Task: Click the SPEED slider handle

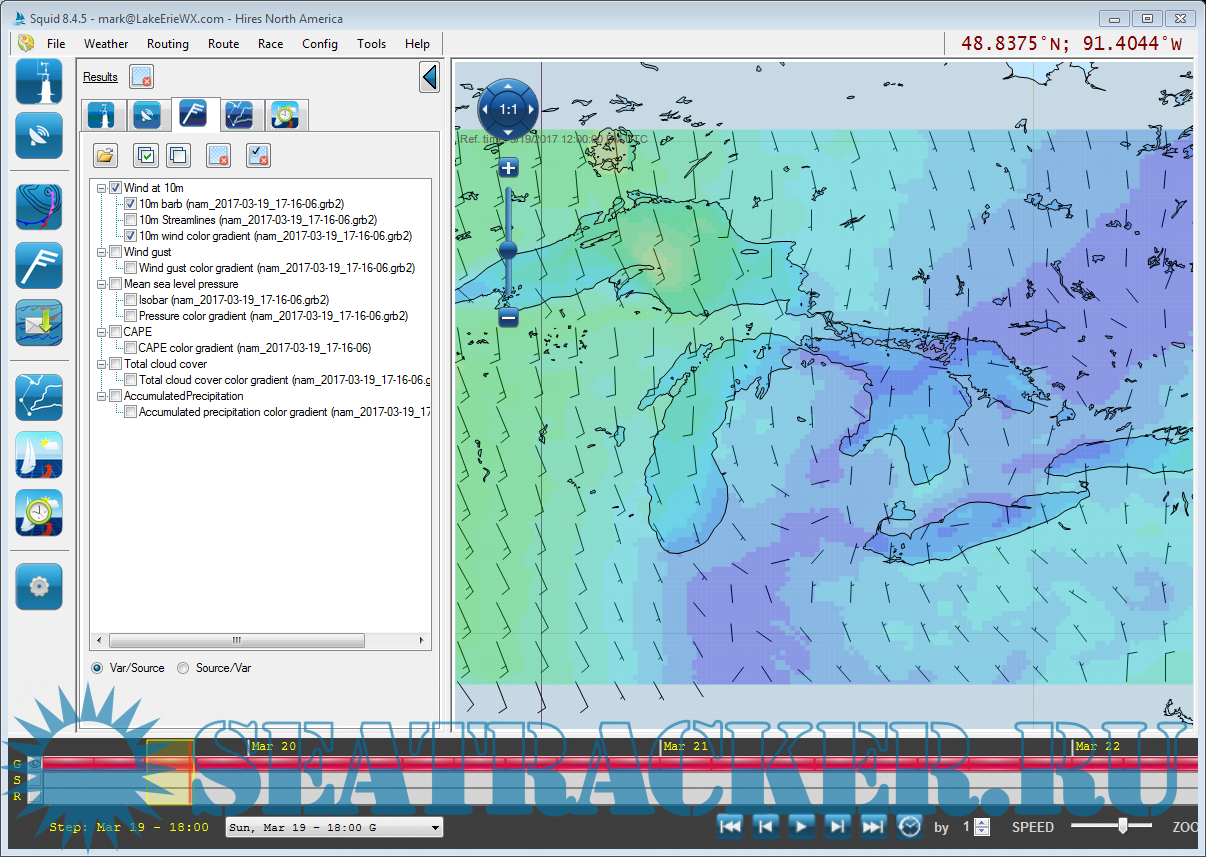Action: click(1123, 825)
